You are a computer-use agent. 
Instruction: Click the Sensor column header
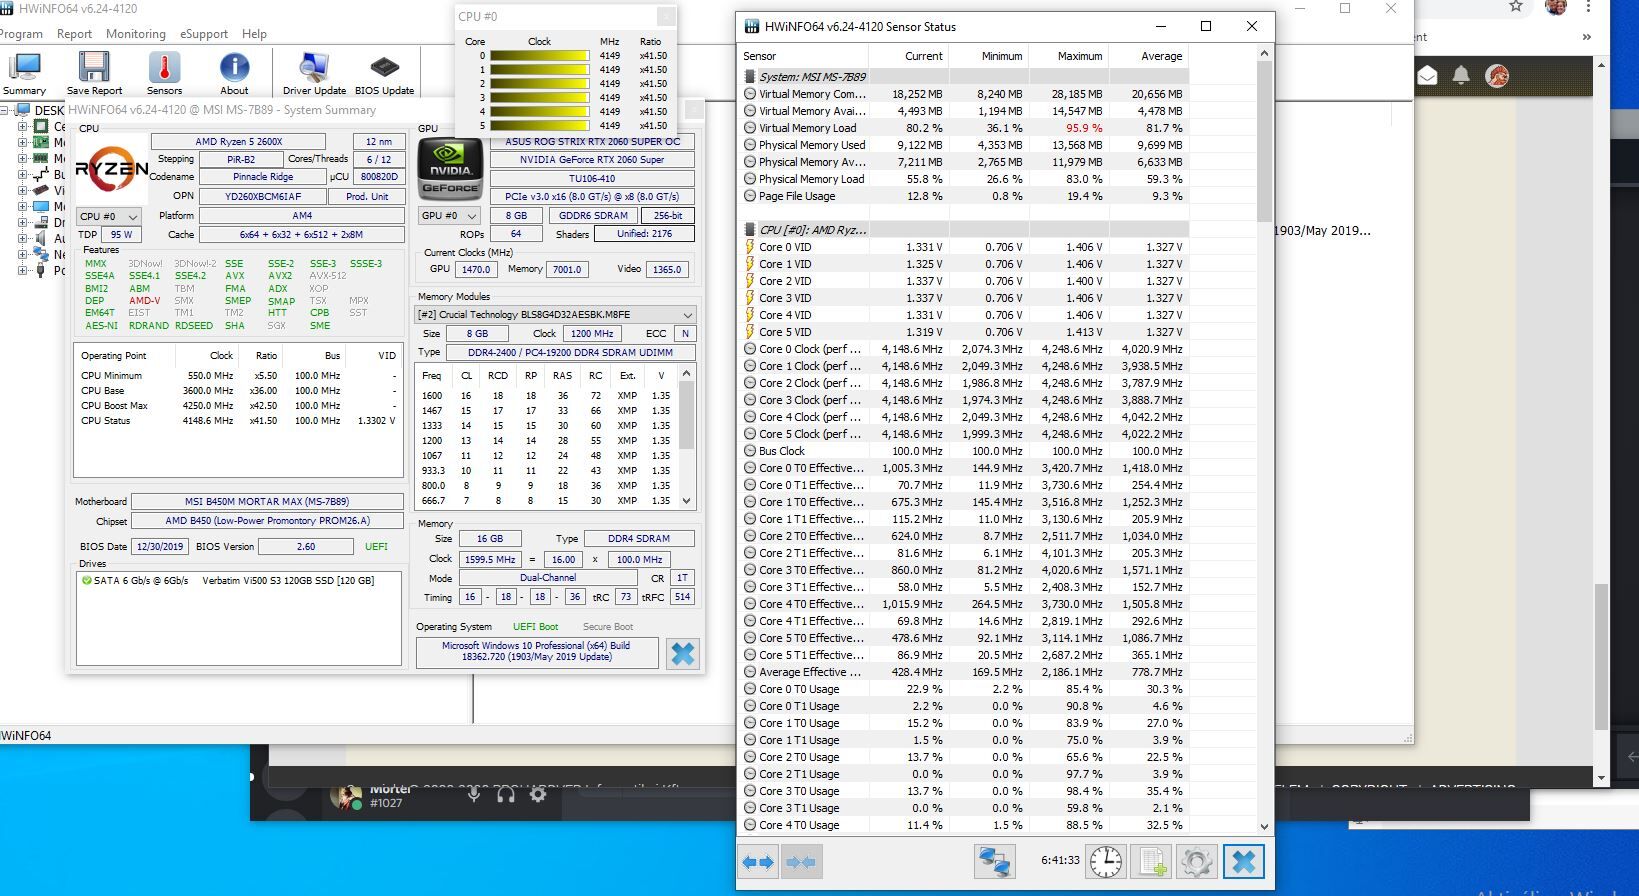pos(804,56)
